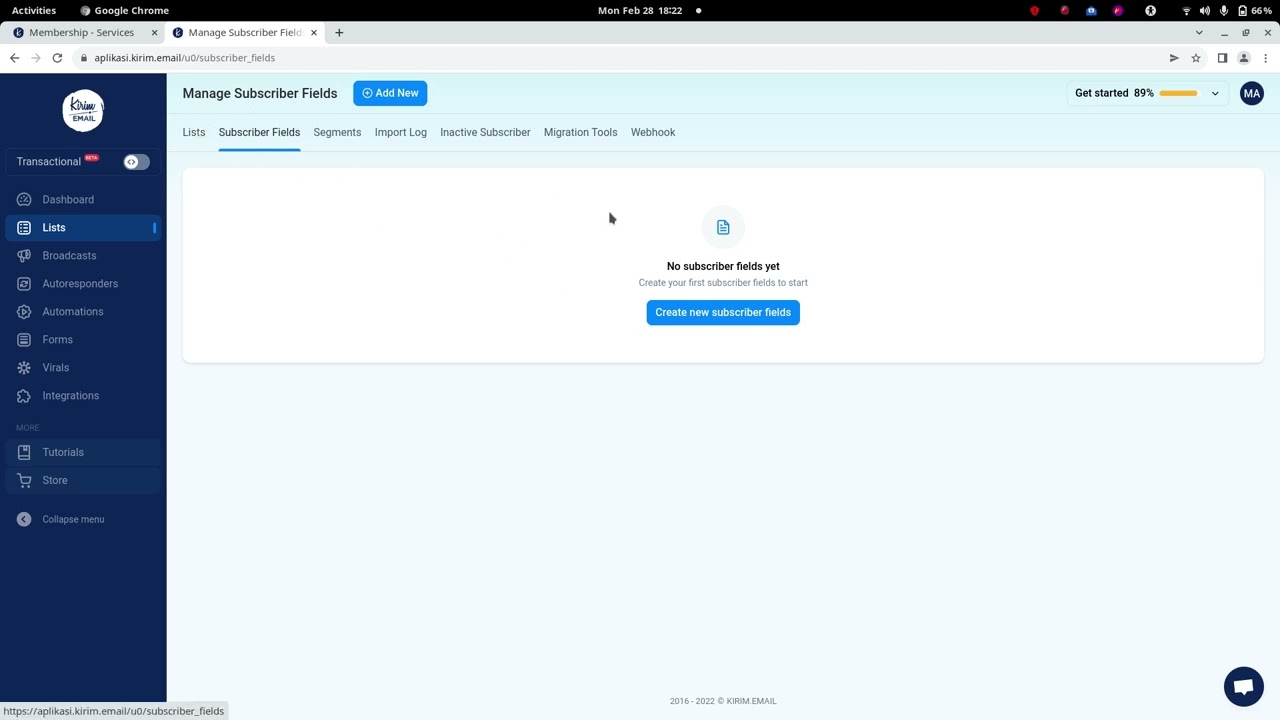
Task: Open Dashboard from the sidebar
Action: [x=68, y=200]
